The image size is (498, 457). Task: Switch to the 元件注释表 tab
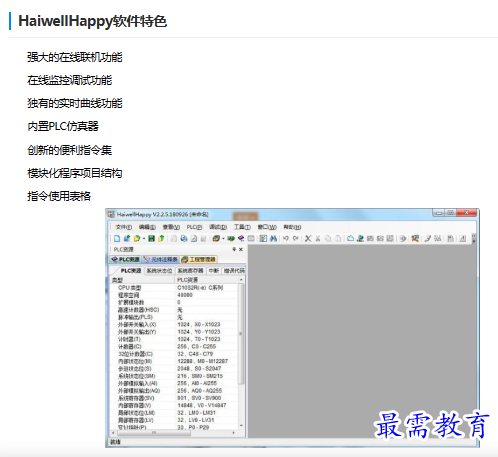161,259
